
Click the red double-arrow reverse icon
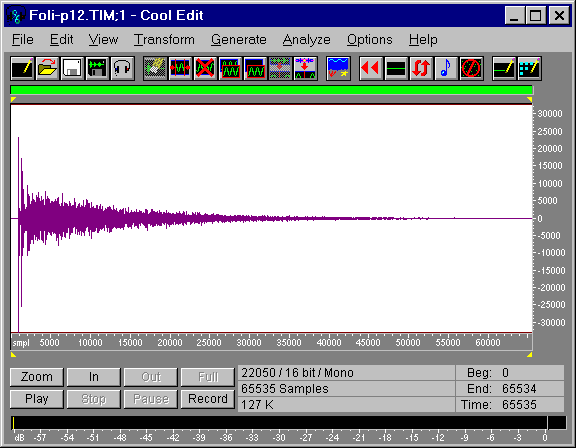click(x=371, y=69)
